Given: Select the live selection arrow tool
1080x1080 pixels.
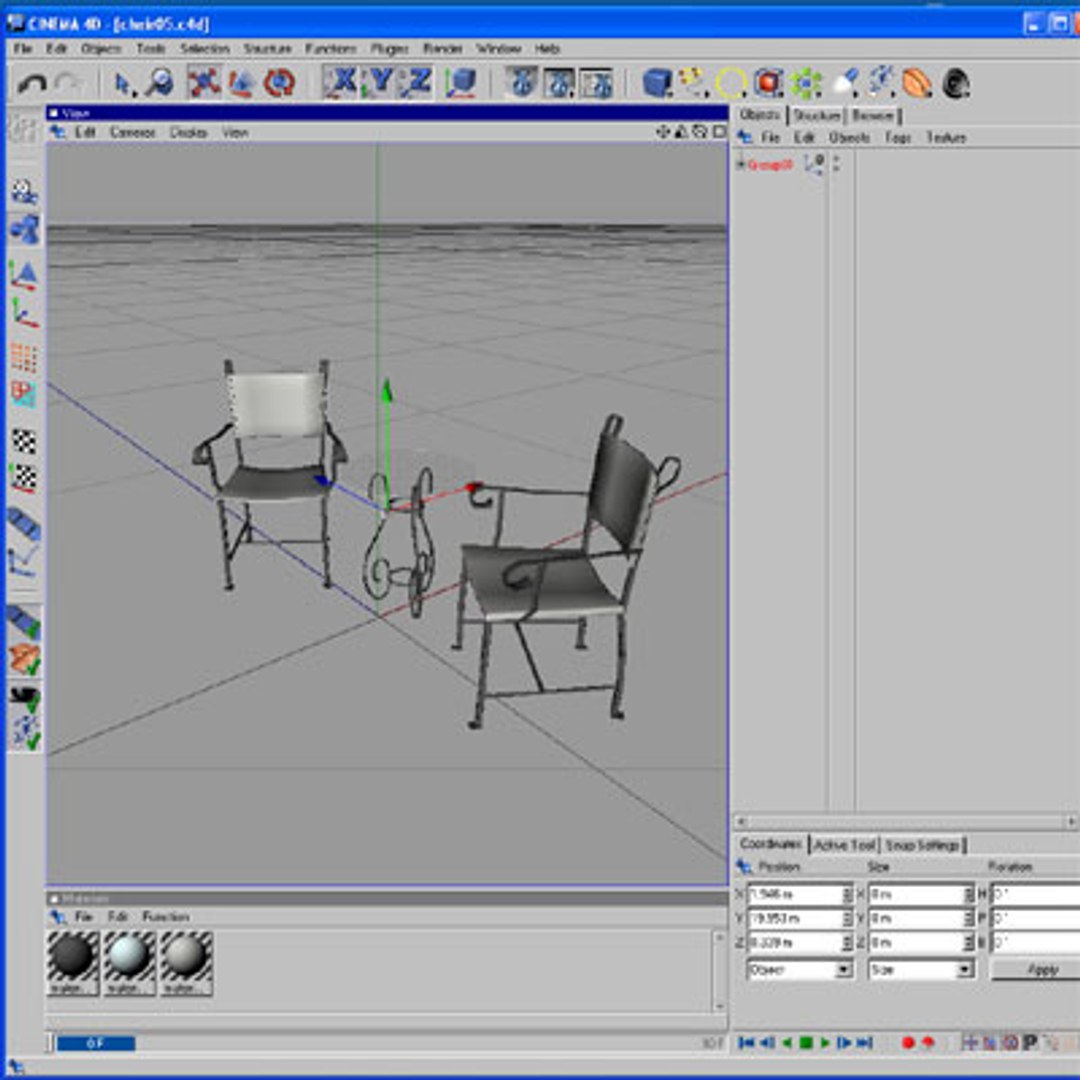Looking at the screenshot, I should point(123,84).
